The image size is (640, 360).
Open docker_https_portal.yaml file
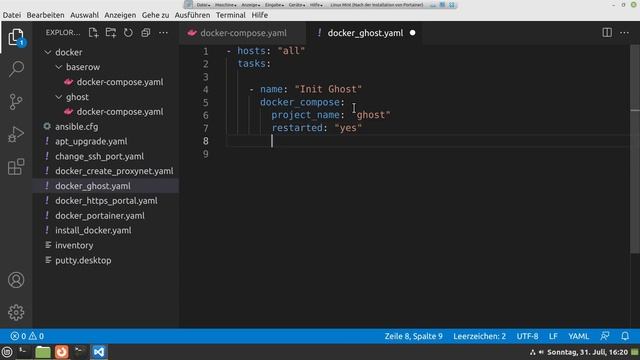coord(106,201)
